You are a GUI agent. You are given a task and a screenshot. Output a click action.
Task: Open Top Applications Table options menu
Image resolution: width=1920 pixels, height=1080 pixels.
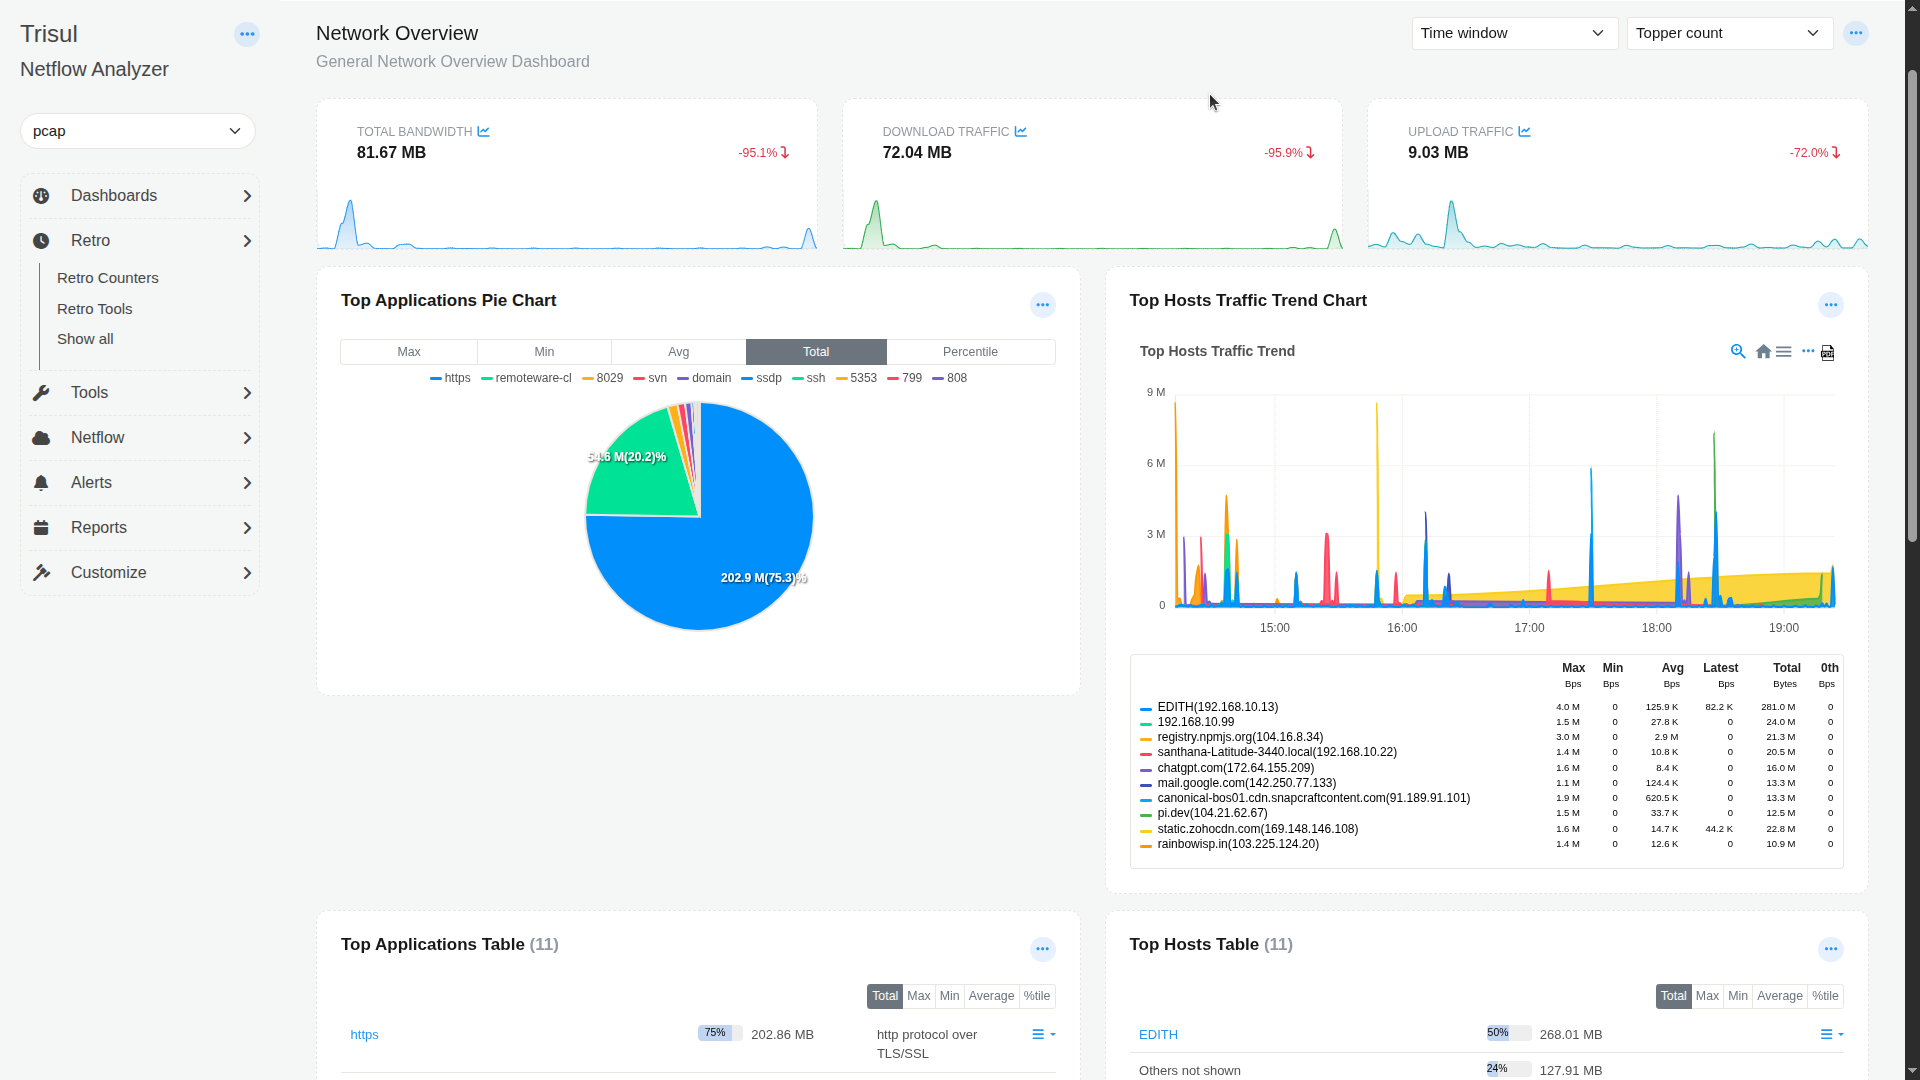(1043, 949)
